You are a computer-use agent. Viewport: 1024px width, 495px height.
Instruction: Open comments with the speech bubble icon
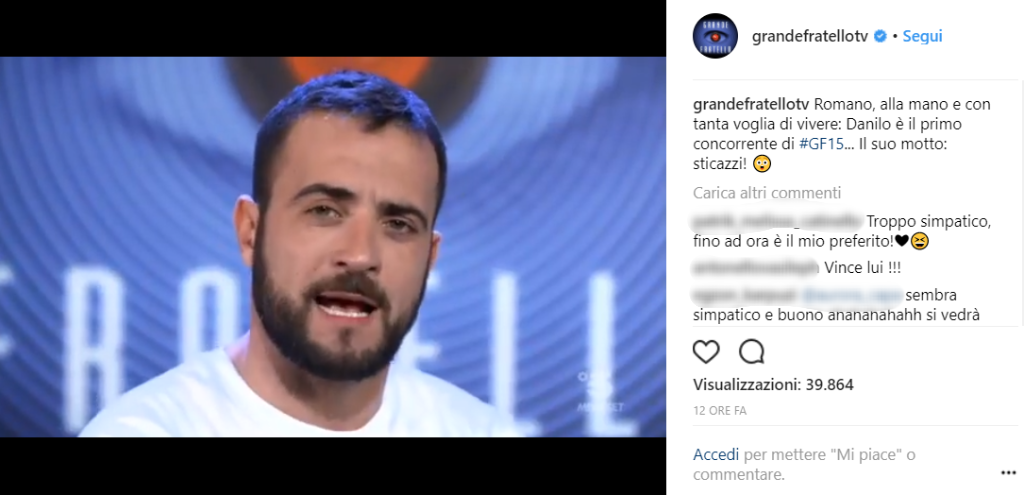[x=752, y=352]
